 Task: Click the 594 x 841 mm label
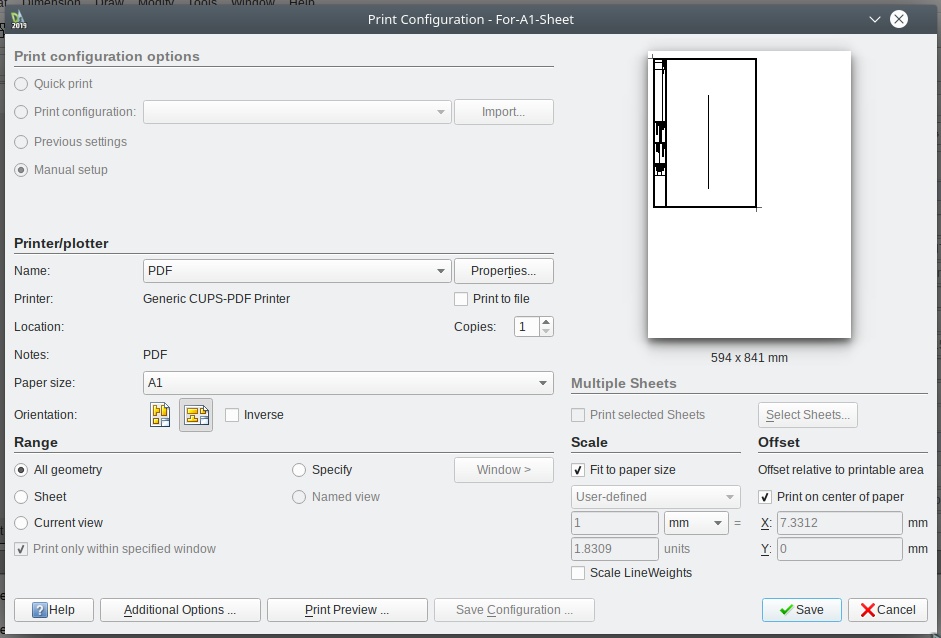(x=750, y=358)
